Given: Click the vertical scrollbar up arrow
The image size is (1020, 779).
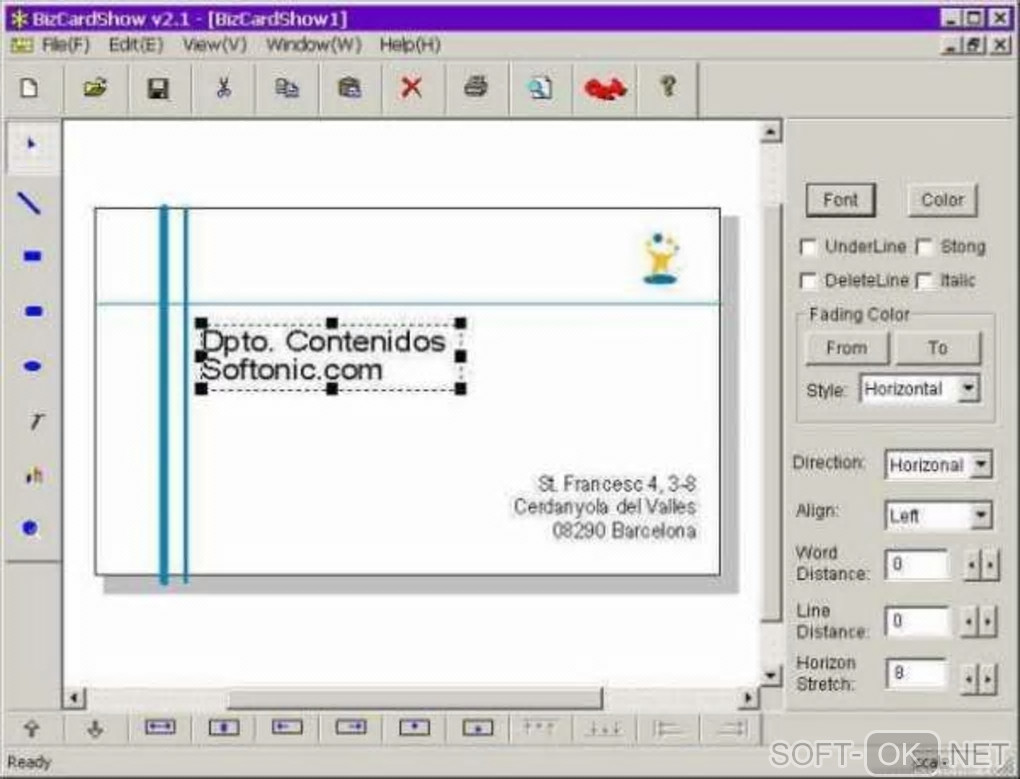Looking at the screenshot, I should point(771,131).
